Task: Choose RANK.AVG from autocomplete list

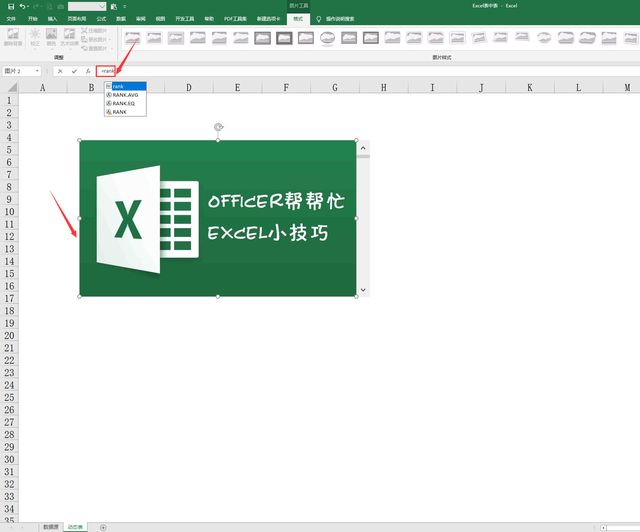Action: 125,95
